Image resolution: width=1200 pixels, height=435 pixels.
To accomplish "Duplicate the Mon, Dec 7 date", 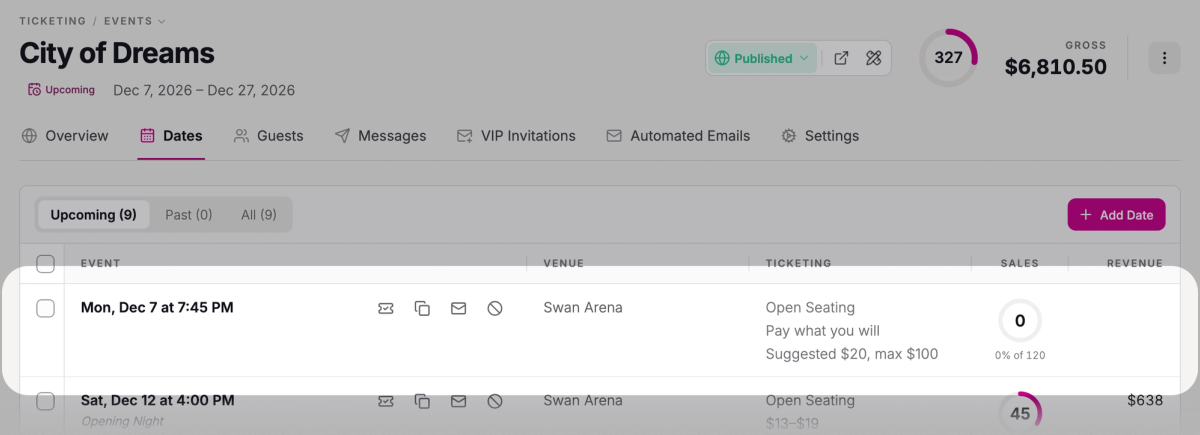I will pyautogui.click(x=422, y=308).
